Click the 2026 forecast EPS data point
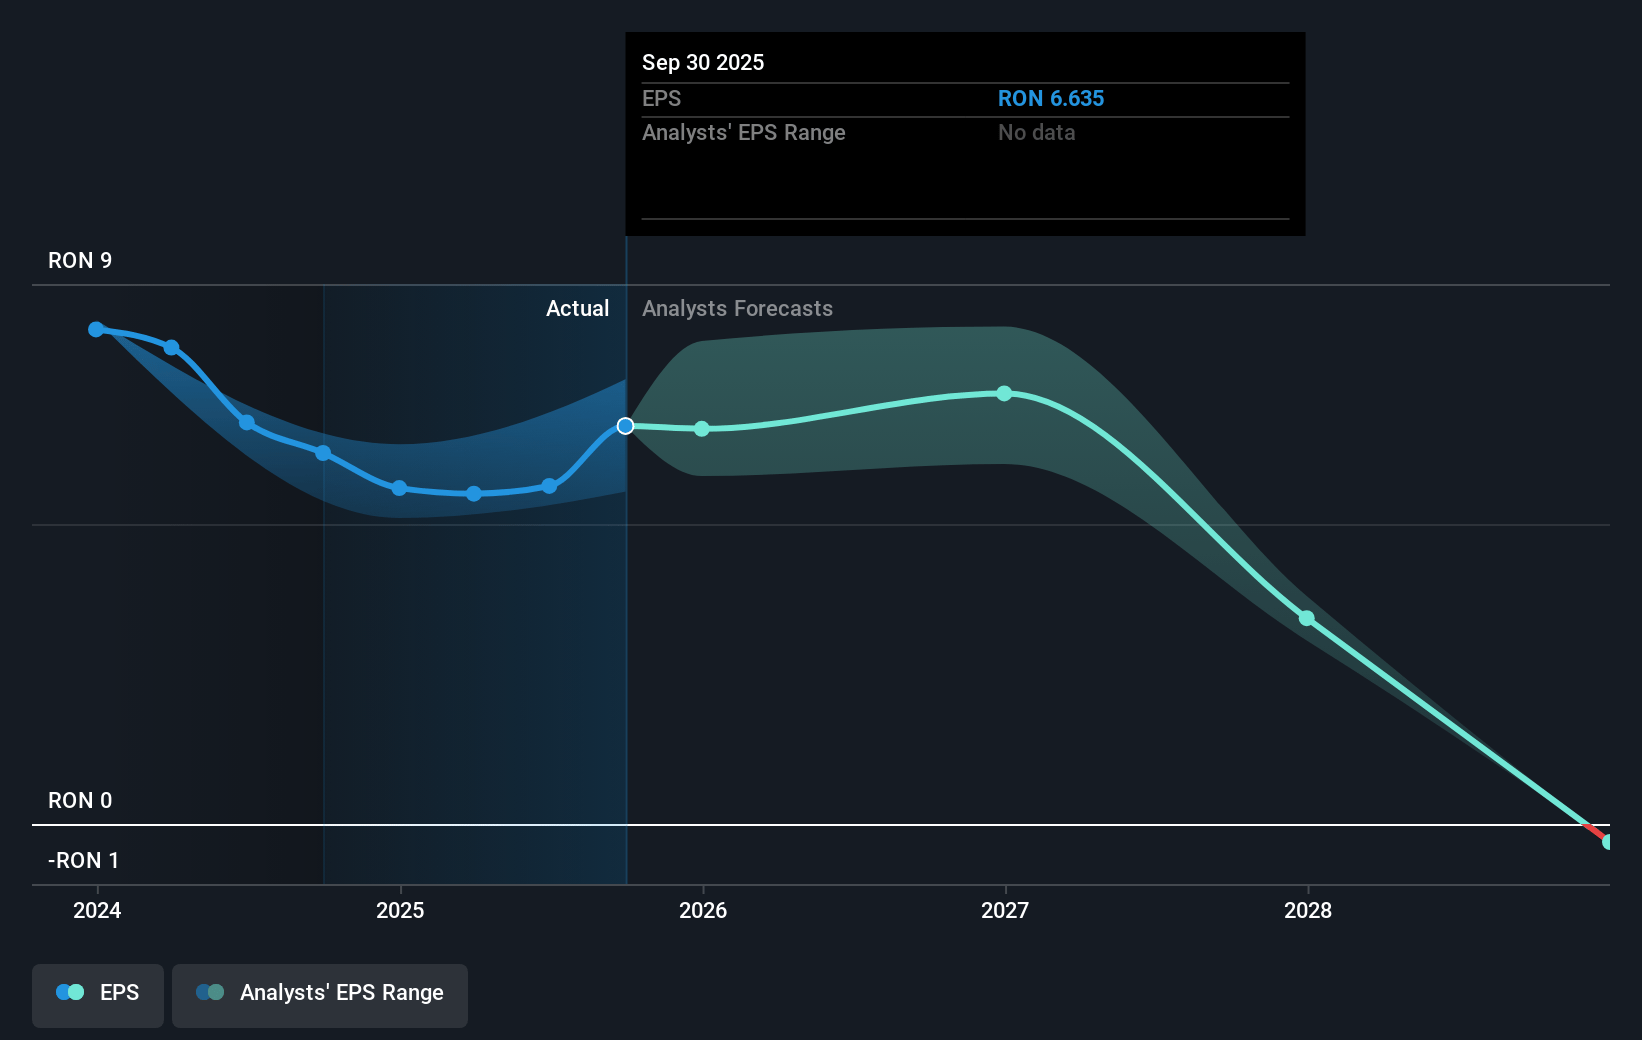1642x1040 pixels. [x=702, y=429]
